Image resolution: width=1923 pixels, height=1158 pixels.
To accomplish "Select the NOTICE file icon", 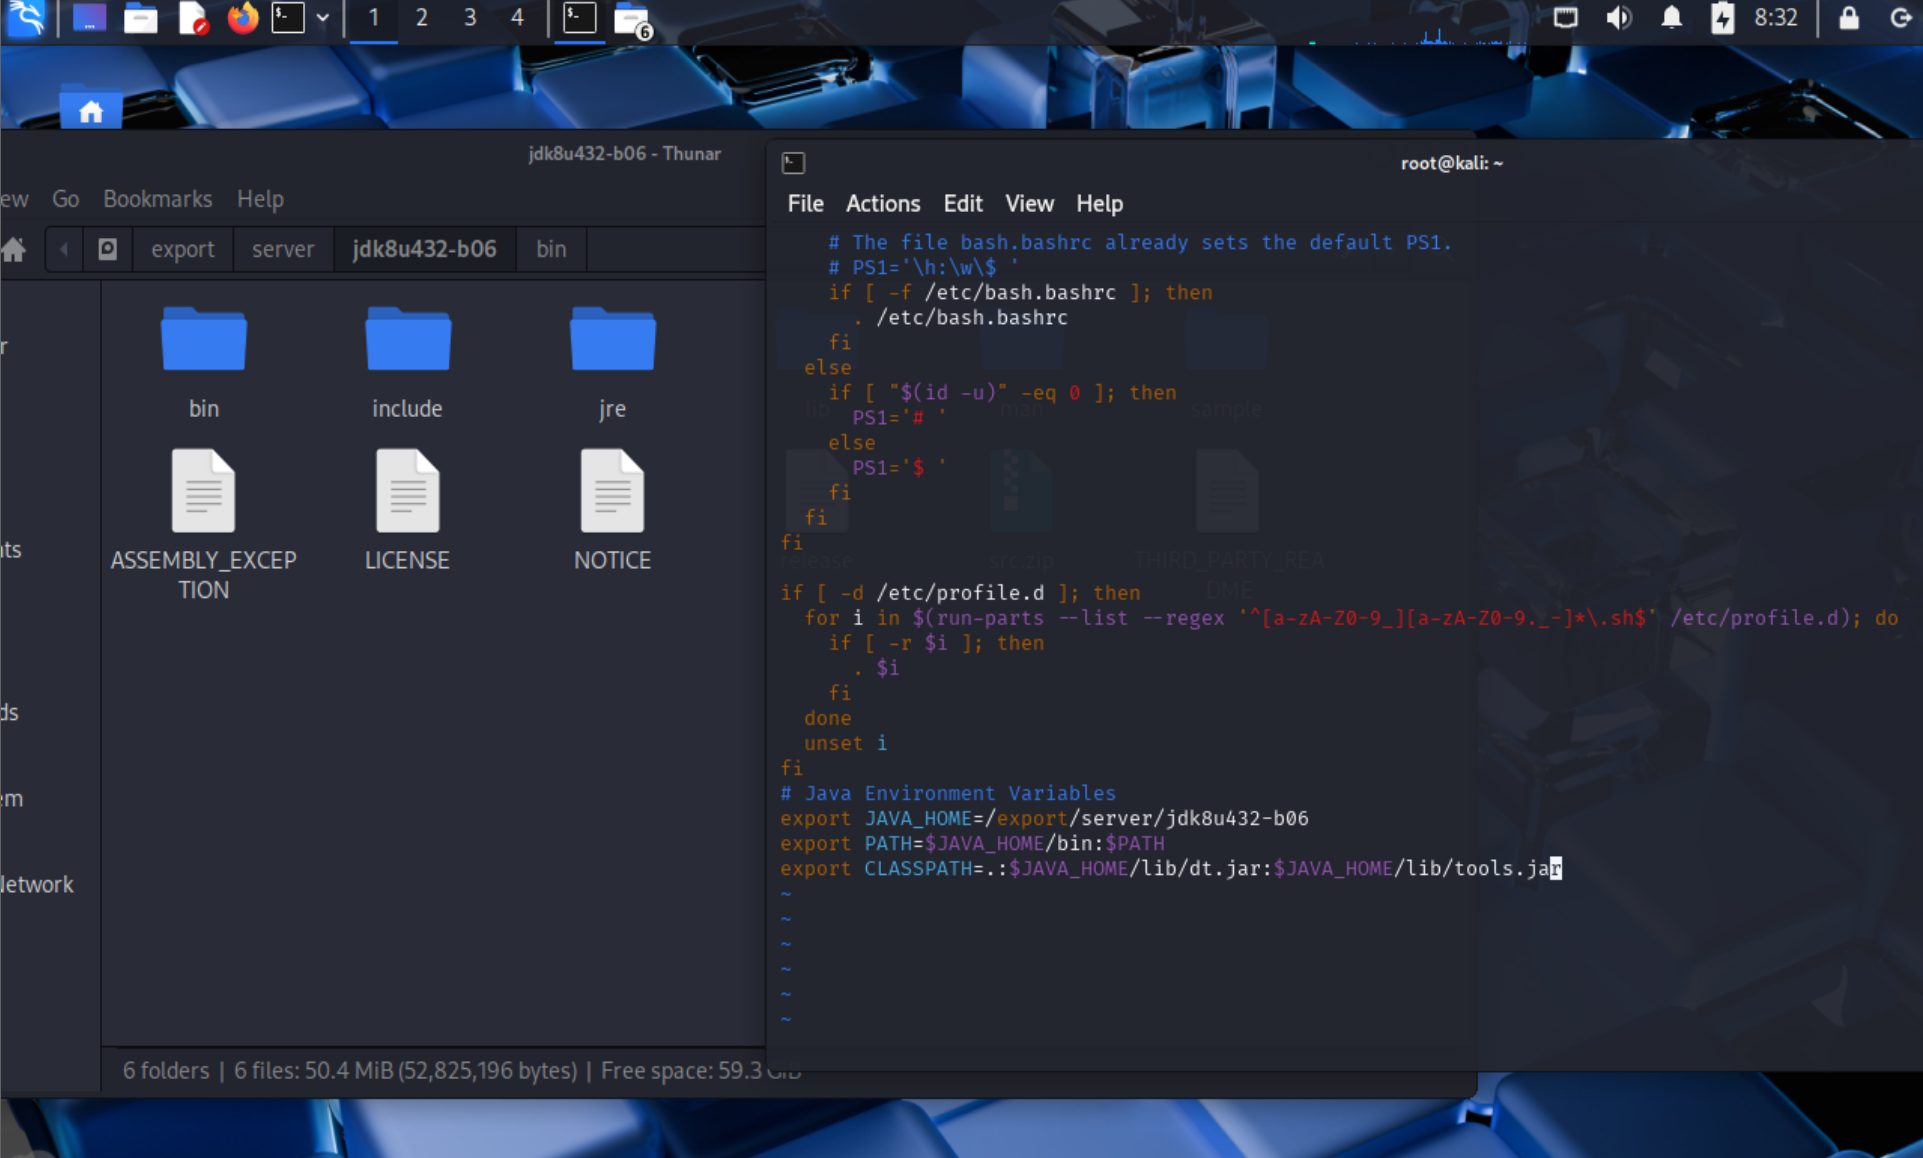I will [612, 492].
